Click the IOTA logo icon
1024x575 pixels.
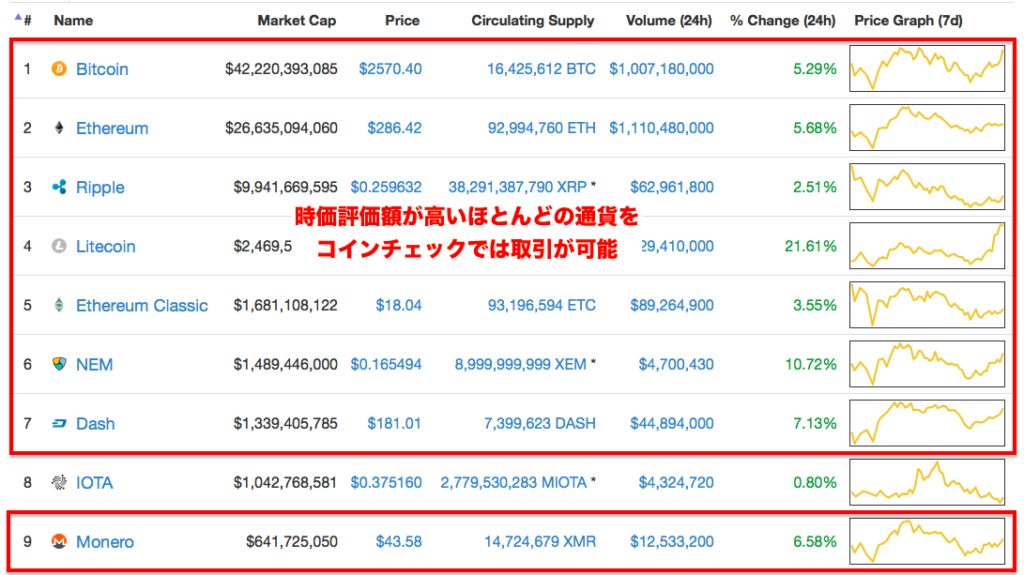(x=59, y=483)
